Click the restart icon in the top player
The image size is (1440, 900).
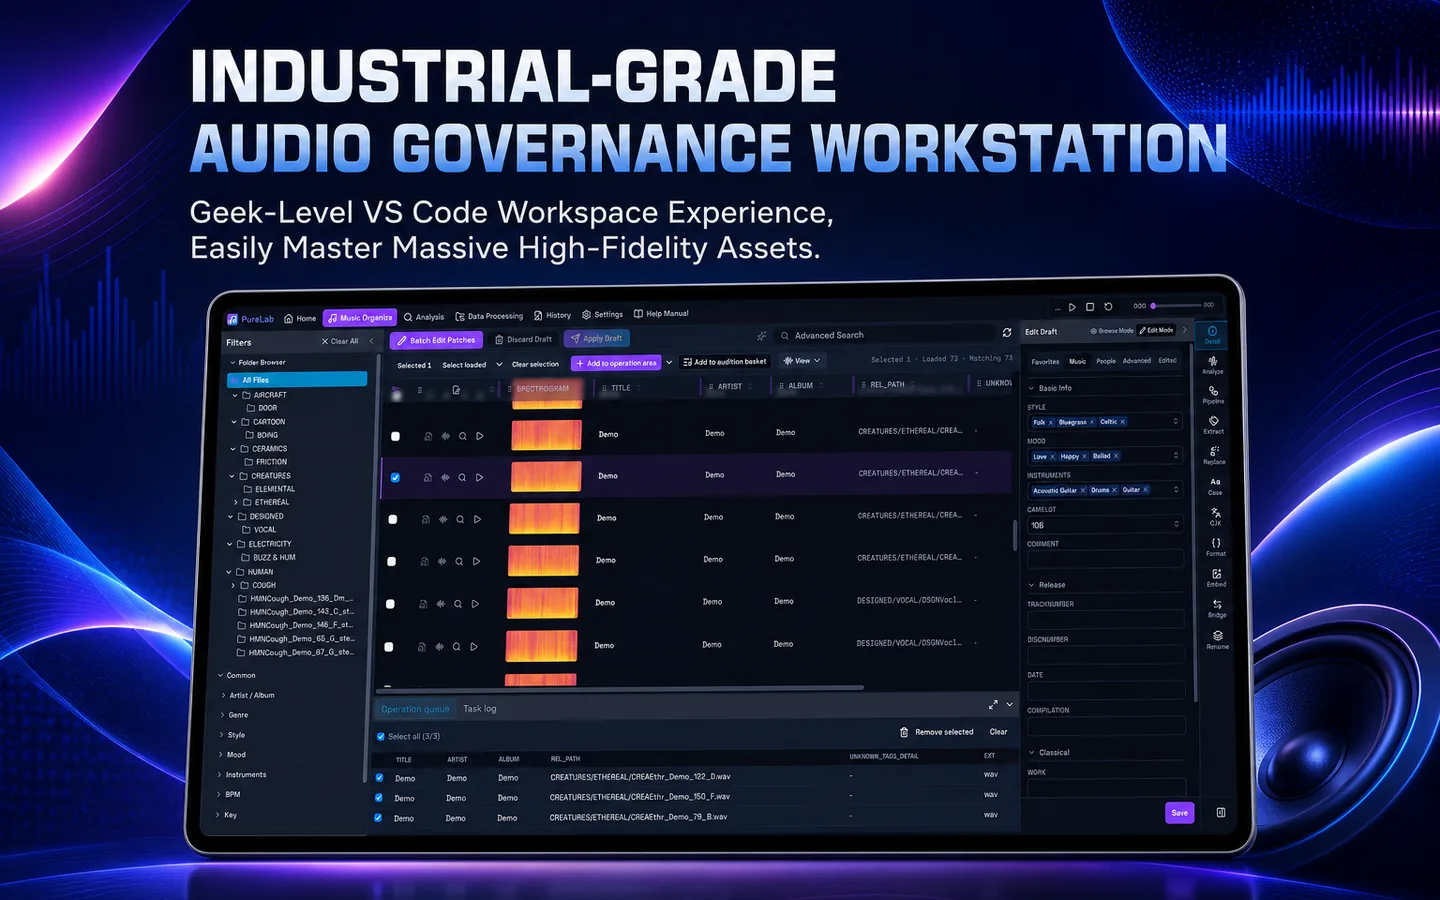coord(1108,307)
